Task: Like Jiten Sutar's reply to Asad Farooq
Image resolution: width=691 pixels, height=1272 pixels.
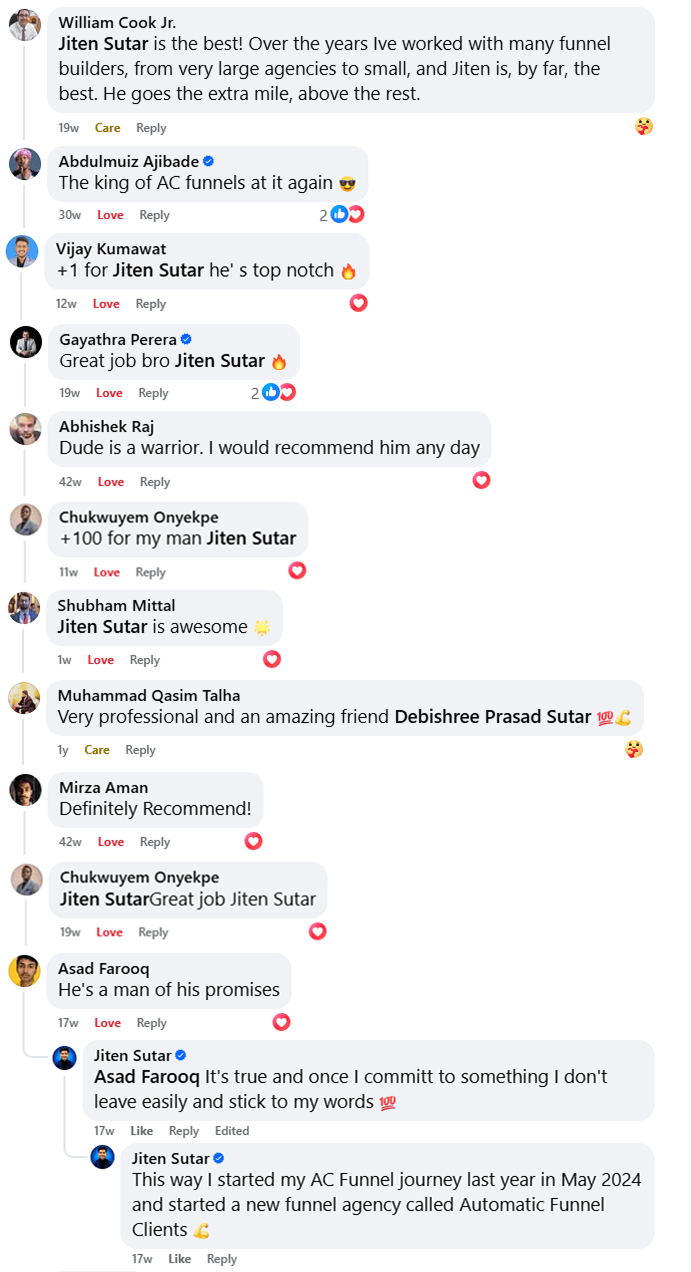Action: 142,1131
